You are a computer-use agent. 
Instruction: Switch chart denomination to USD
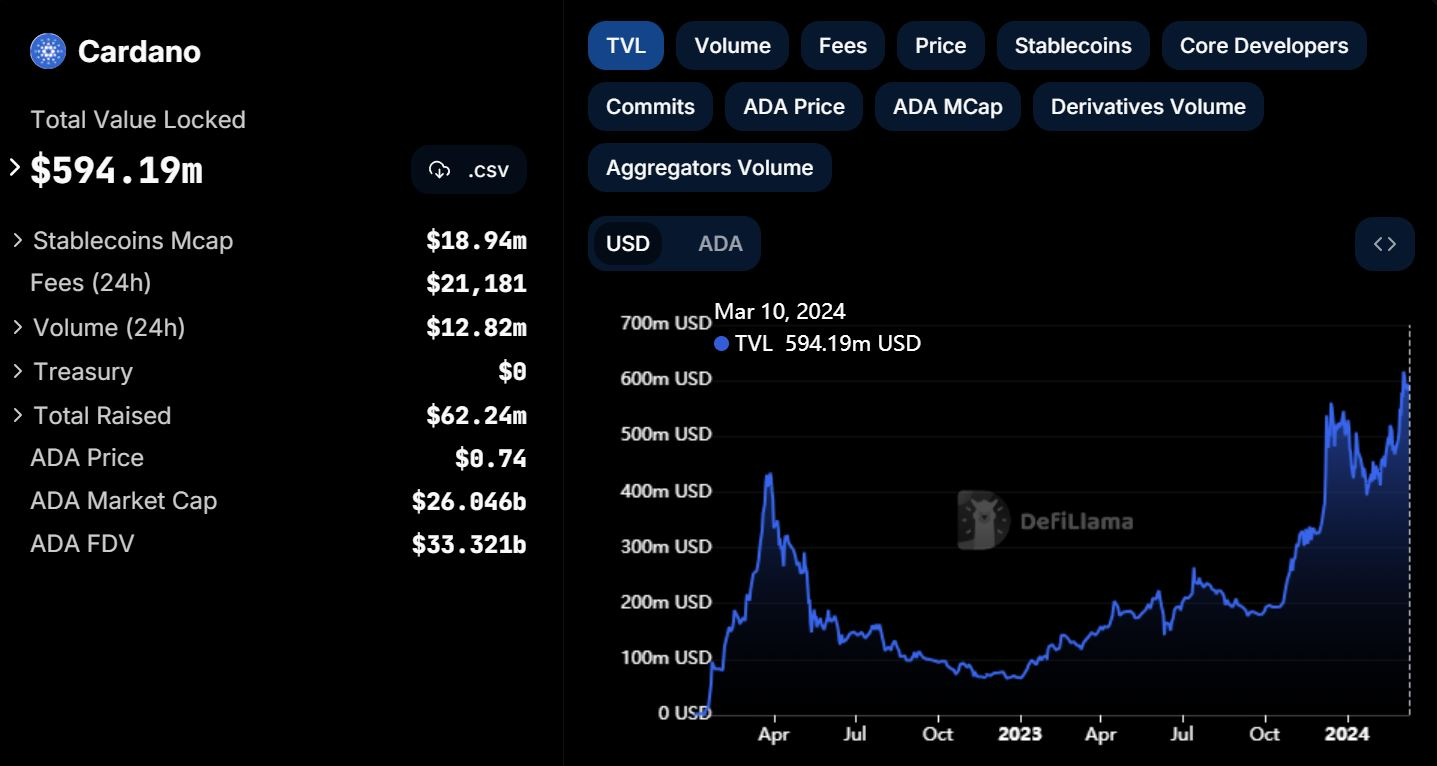[x=628, y=244]
